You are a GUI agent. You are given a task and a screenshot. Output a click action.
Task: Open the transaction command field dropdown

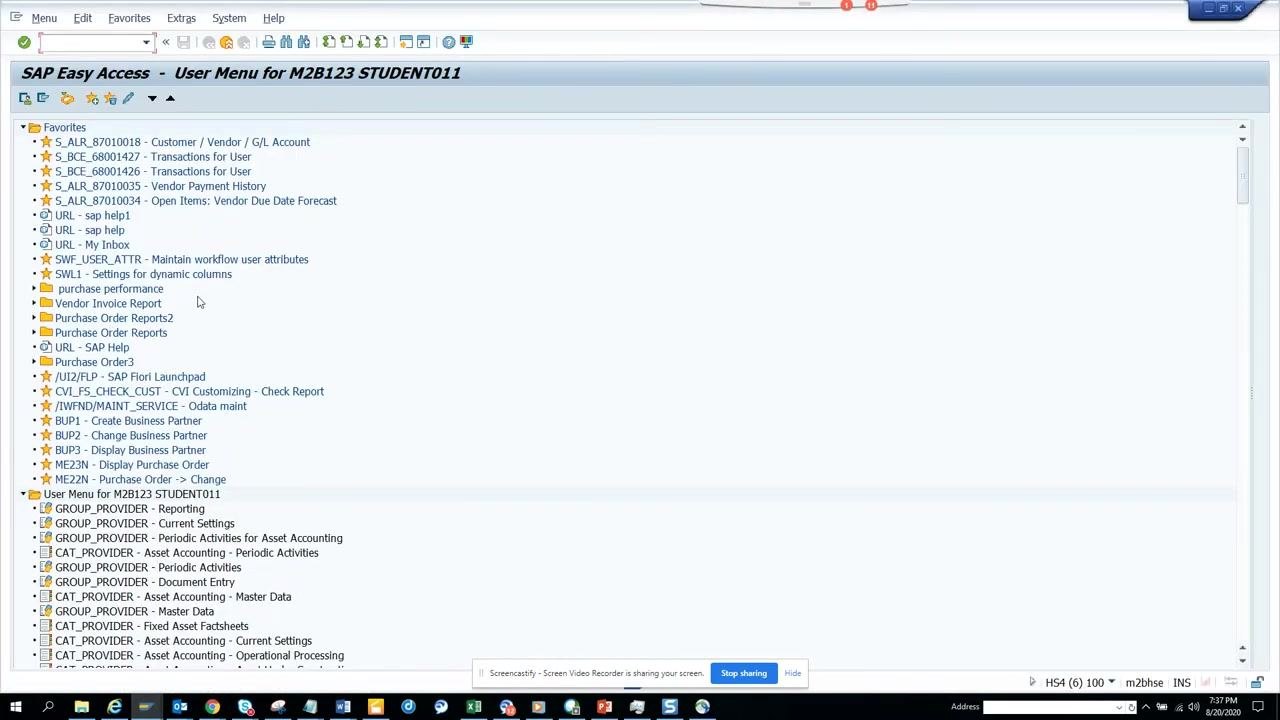click(146, 42)
